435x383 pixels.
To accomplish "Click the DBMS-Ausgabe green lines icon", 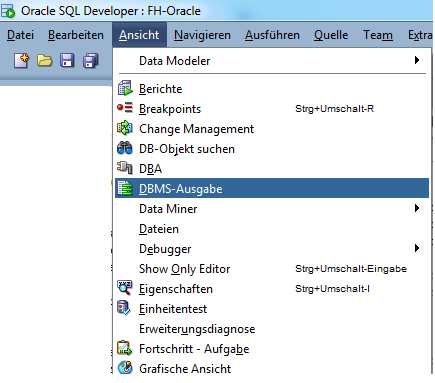I will (125, 188).
